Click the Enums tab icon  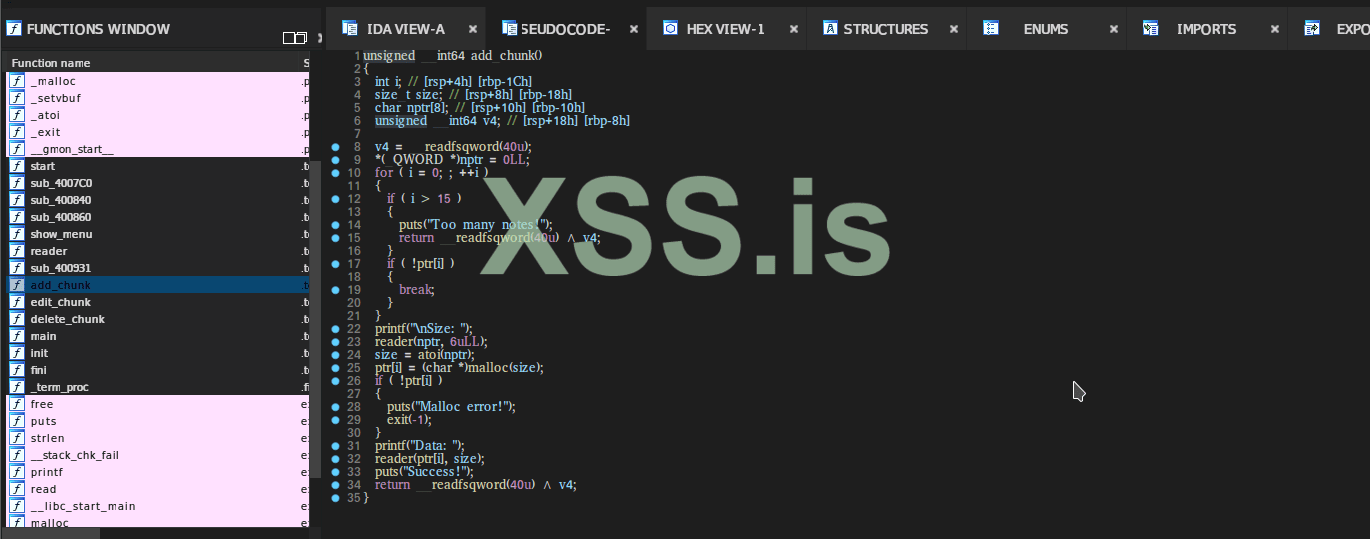(x=990, y=28)
